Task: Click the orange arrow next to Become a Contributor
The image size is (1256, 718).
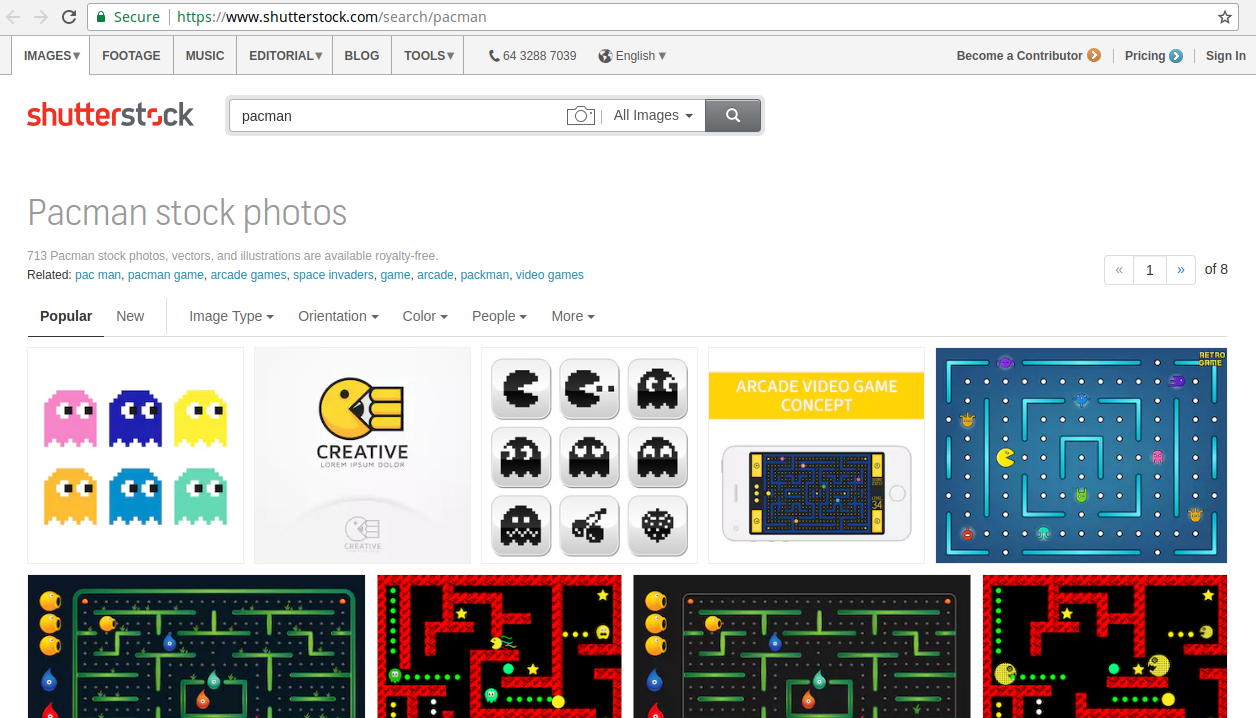Action: pos(1094,56)
